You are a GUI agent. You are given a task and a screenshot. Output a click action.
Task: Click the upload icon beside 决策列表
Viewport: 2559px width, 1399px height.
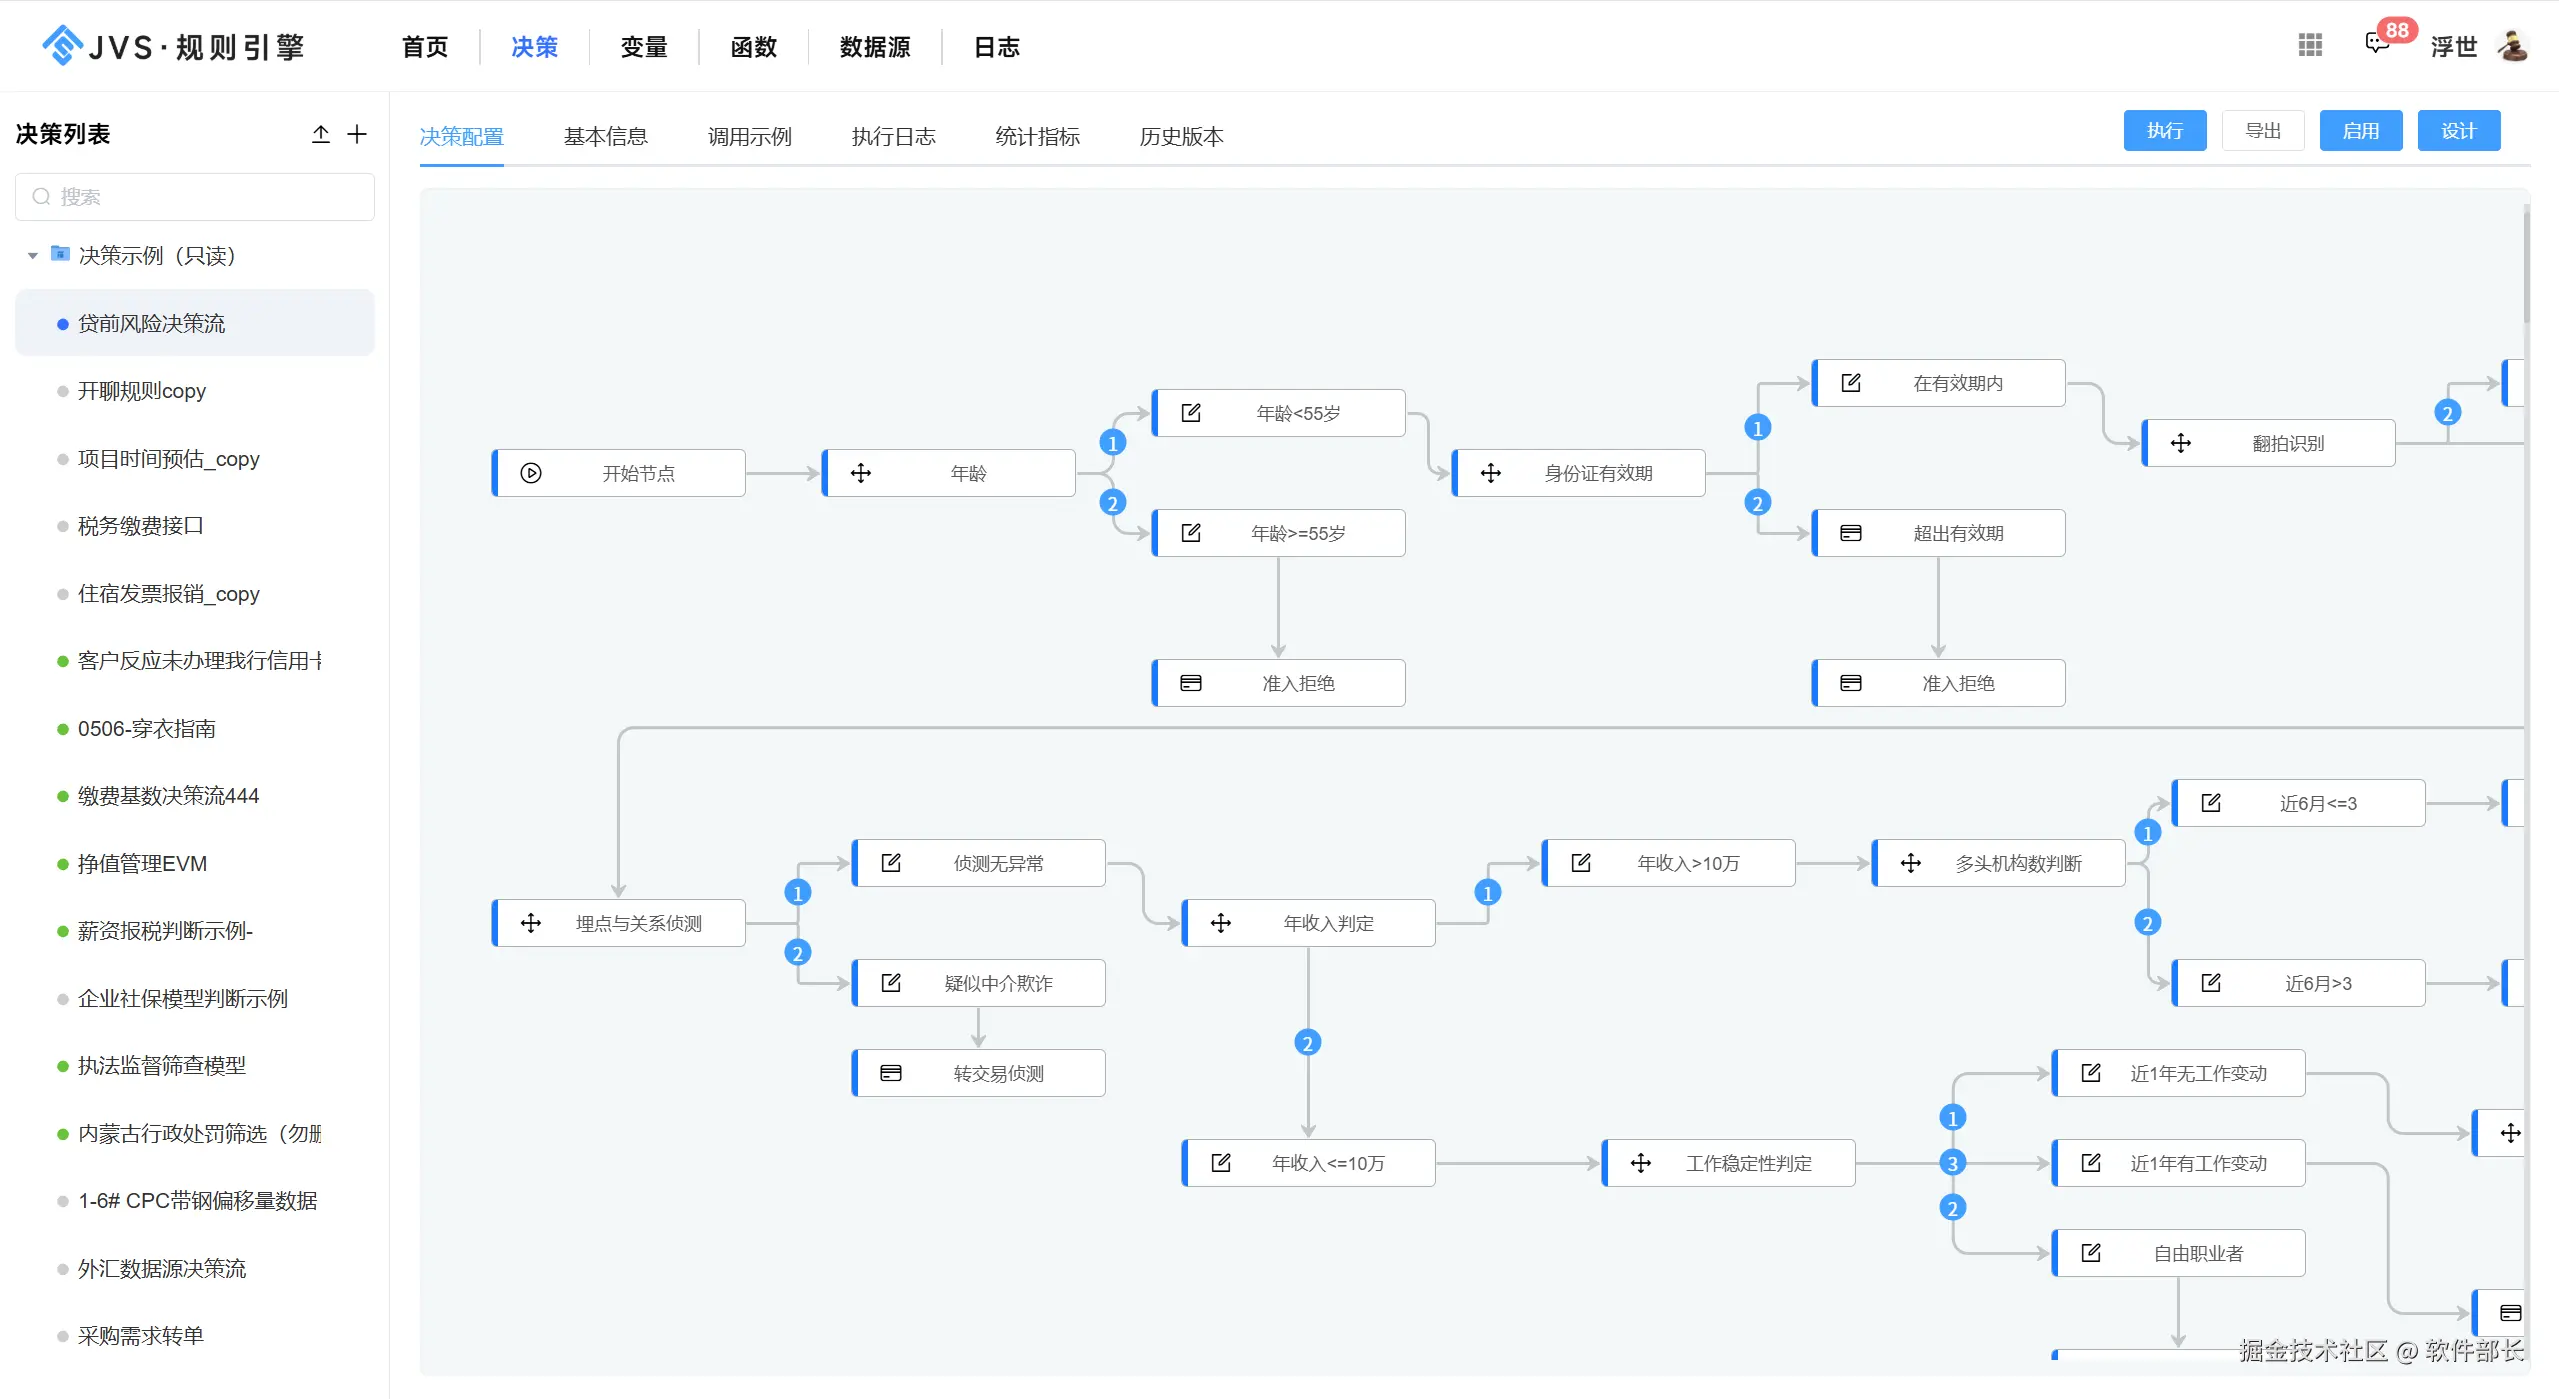[x=320, y=134]
